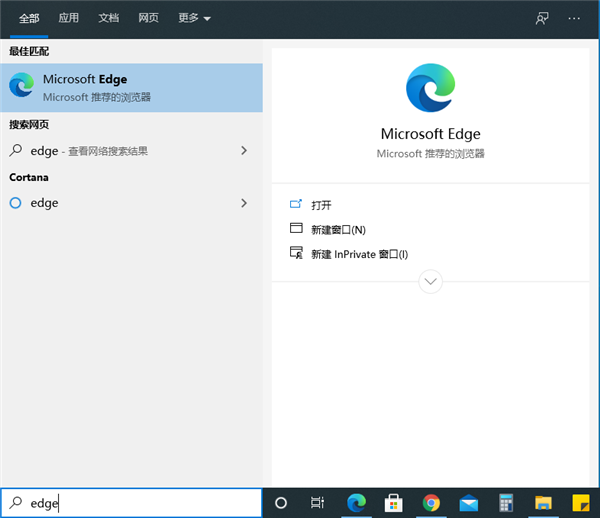This screenshot has height=518, width=600.
Task: Expand web search result arrow for edge
Action: click(244, 150)
